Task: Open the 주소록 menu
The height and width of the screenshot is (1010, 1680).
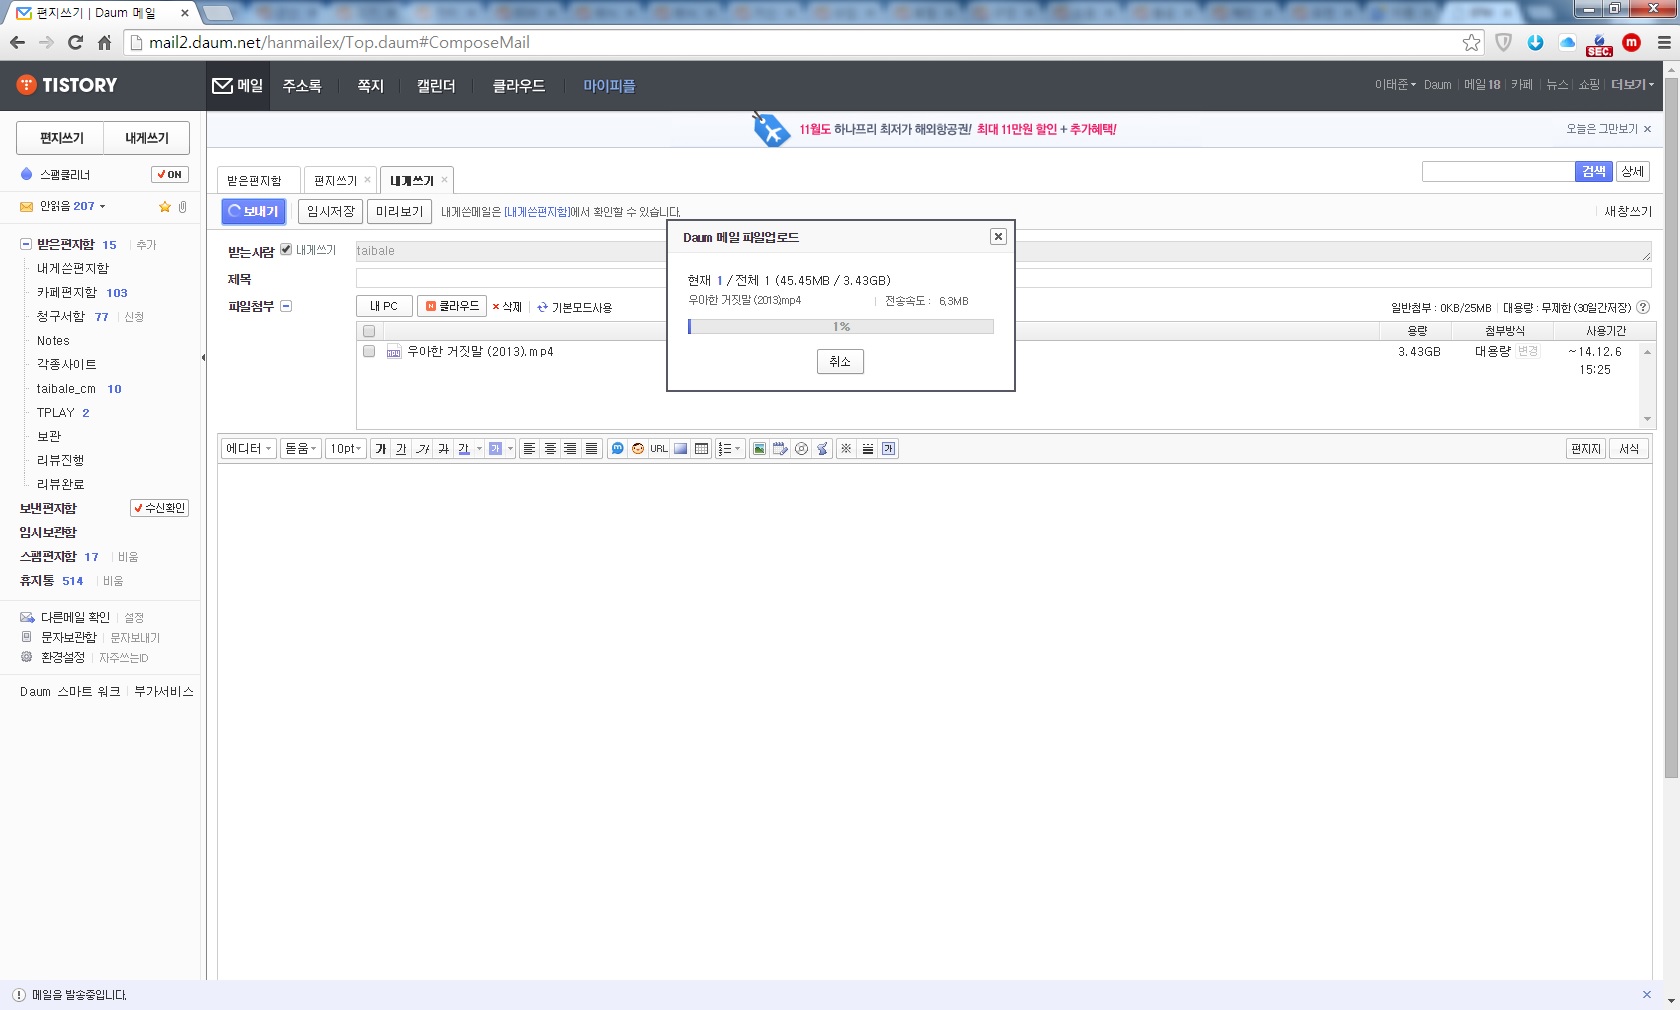Action: click(302, 86)
